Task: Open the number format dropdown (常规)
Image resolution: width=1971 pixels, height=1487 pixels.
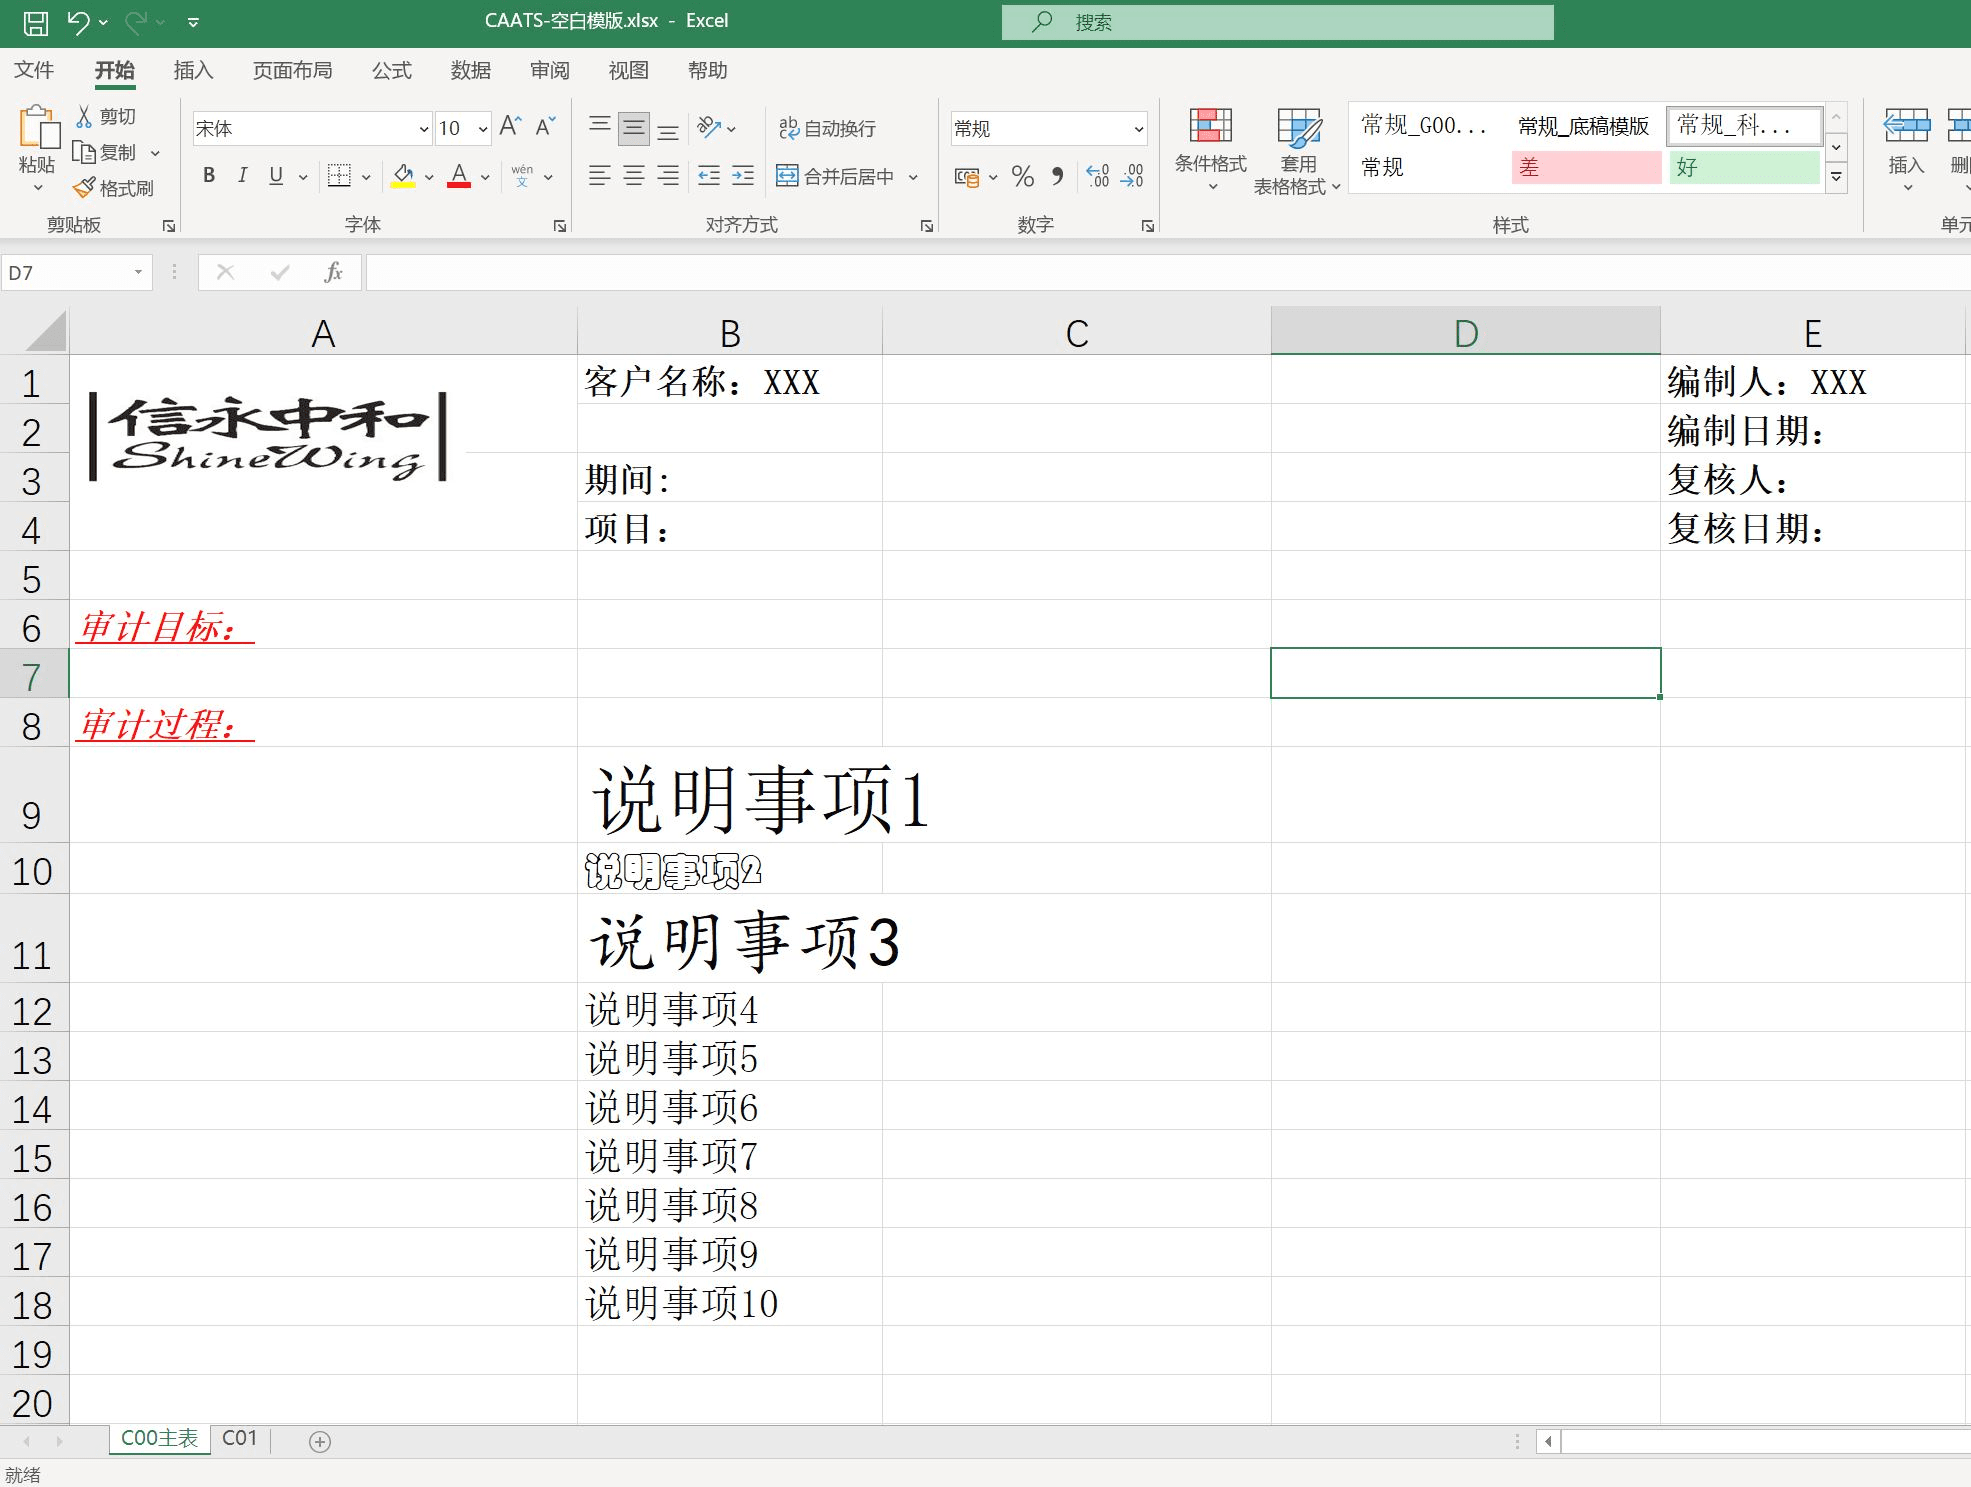Action: click(x=1138, y=129)
